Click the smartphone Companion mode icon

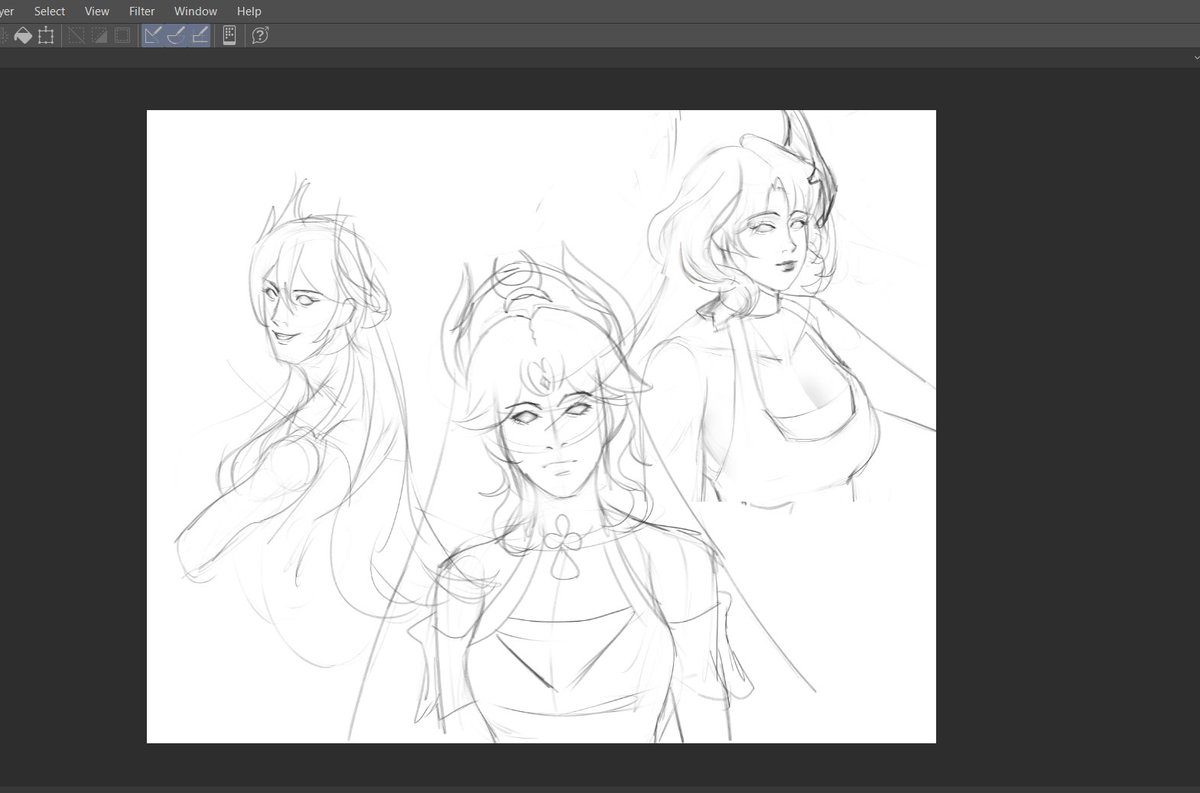click(x=229, y=36)
